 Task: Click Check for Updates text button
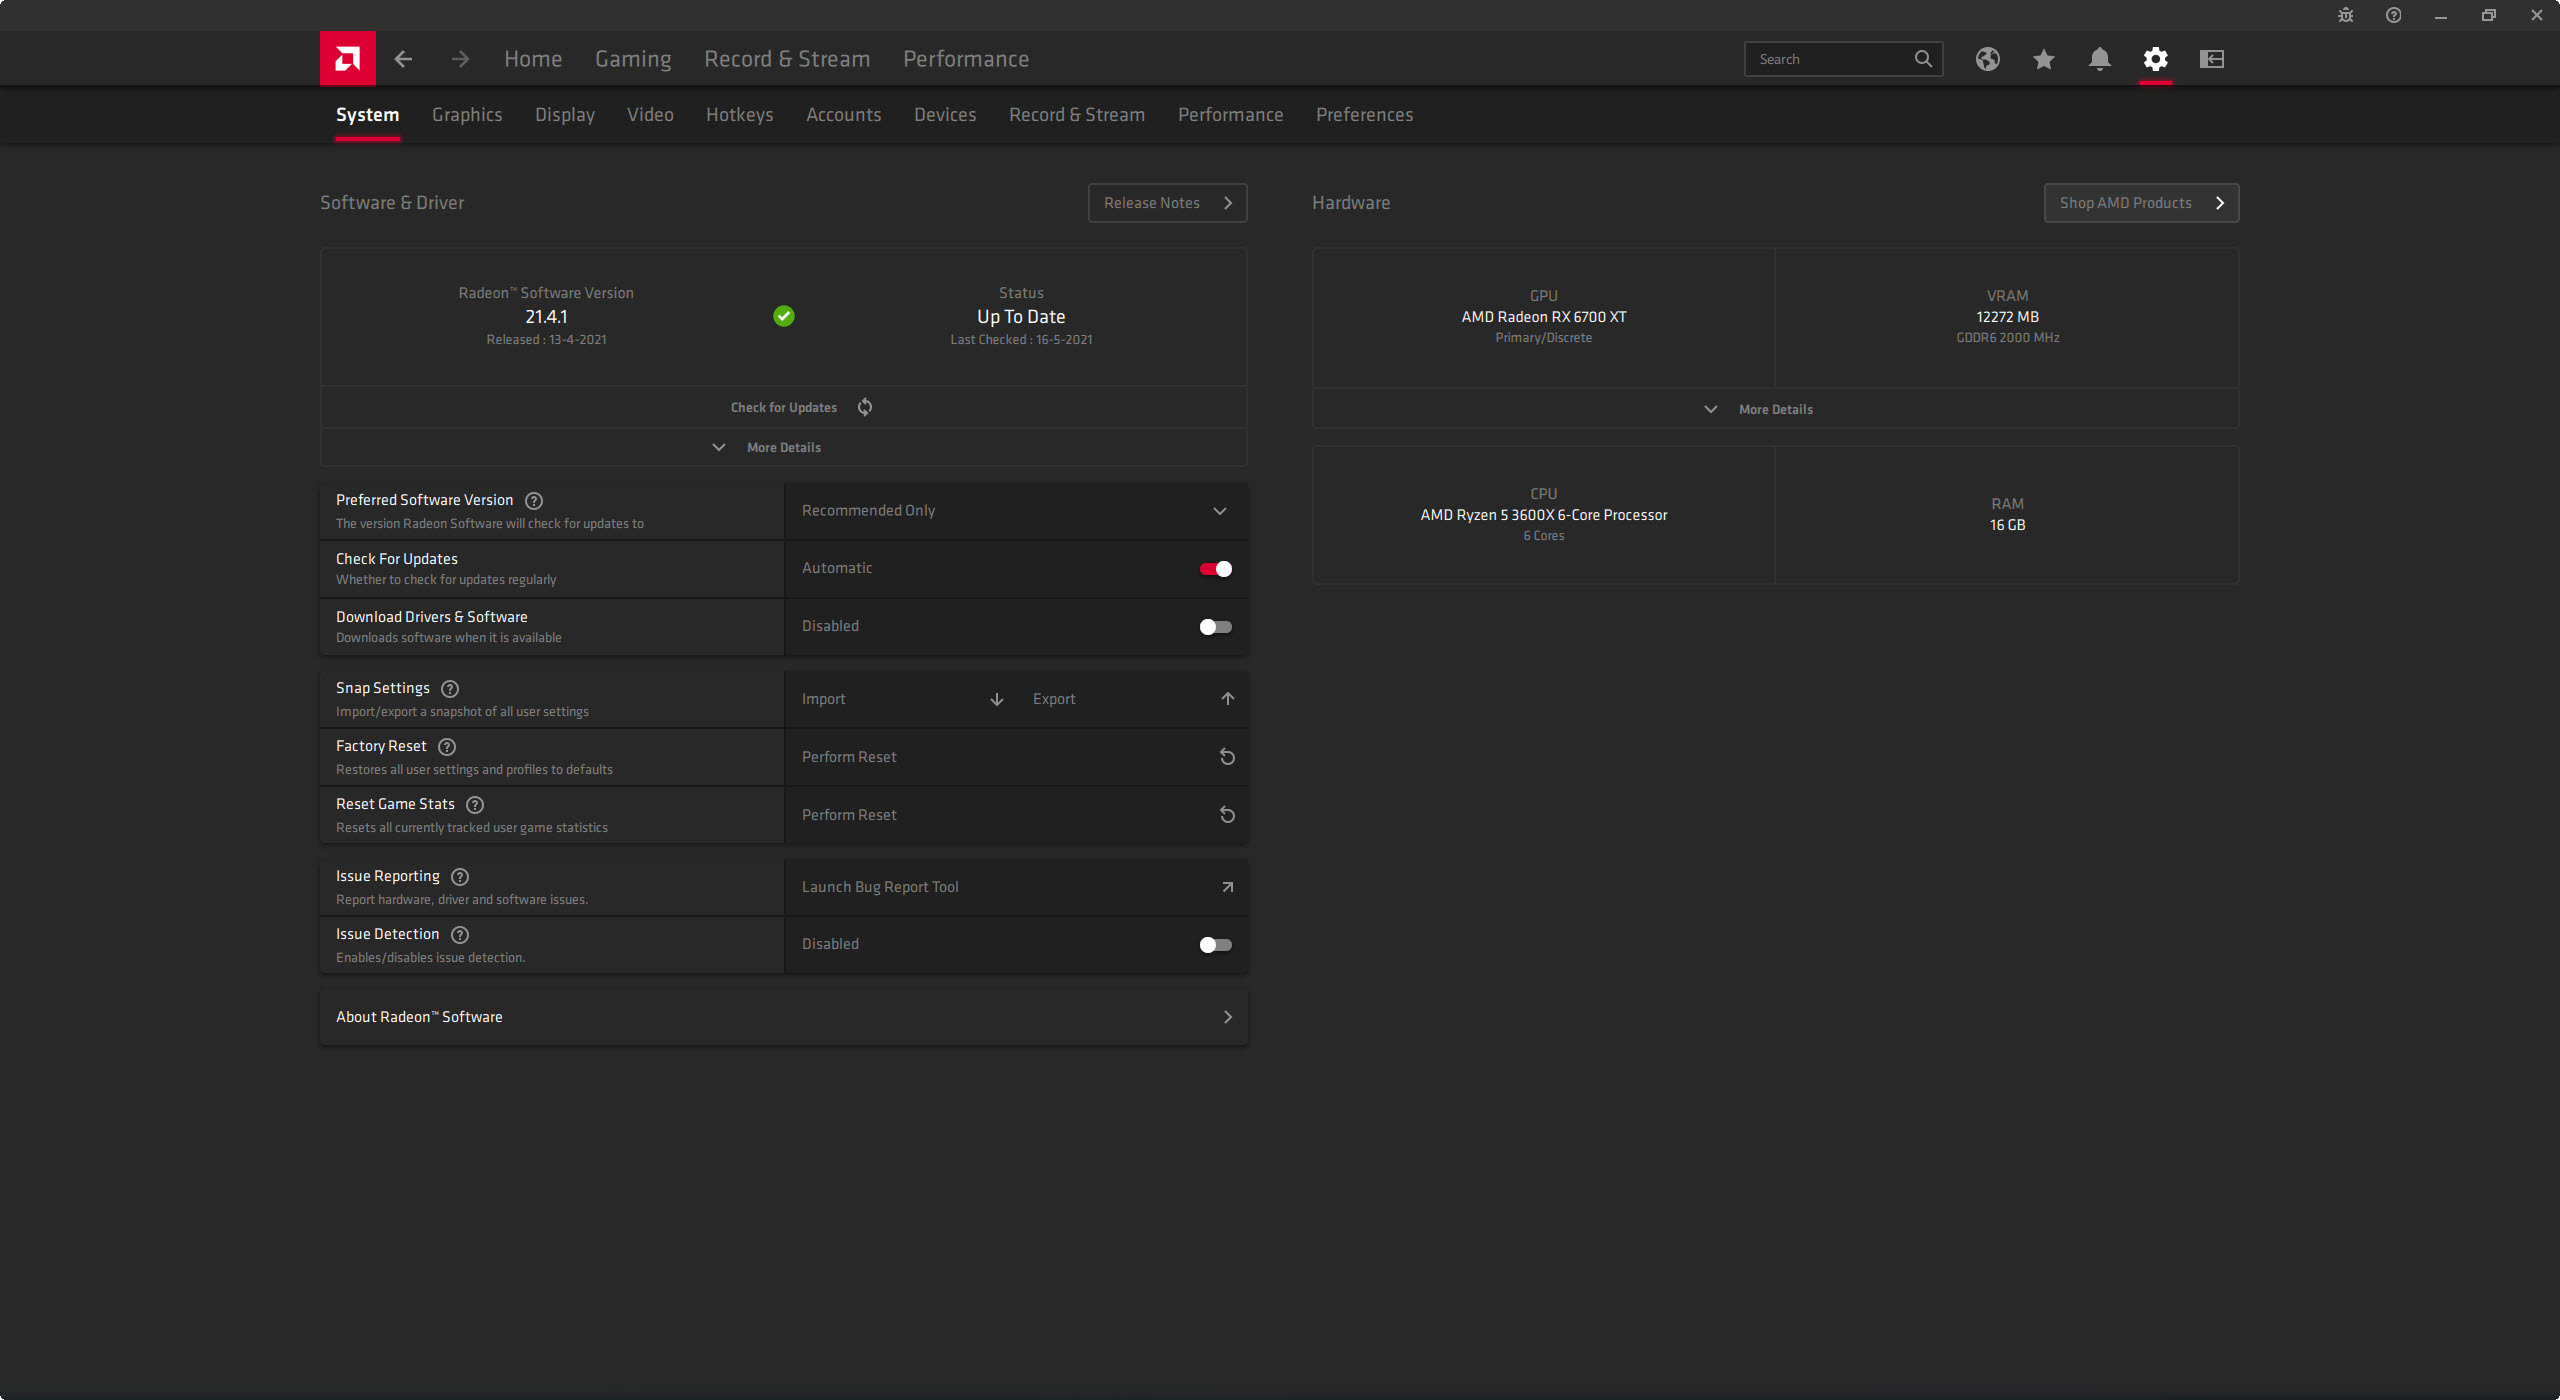click(x=784, y=408)
